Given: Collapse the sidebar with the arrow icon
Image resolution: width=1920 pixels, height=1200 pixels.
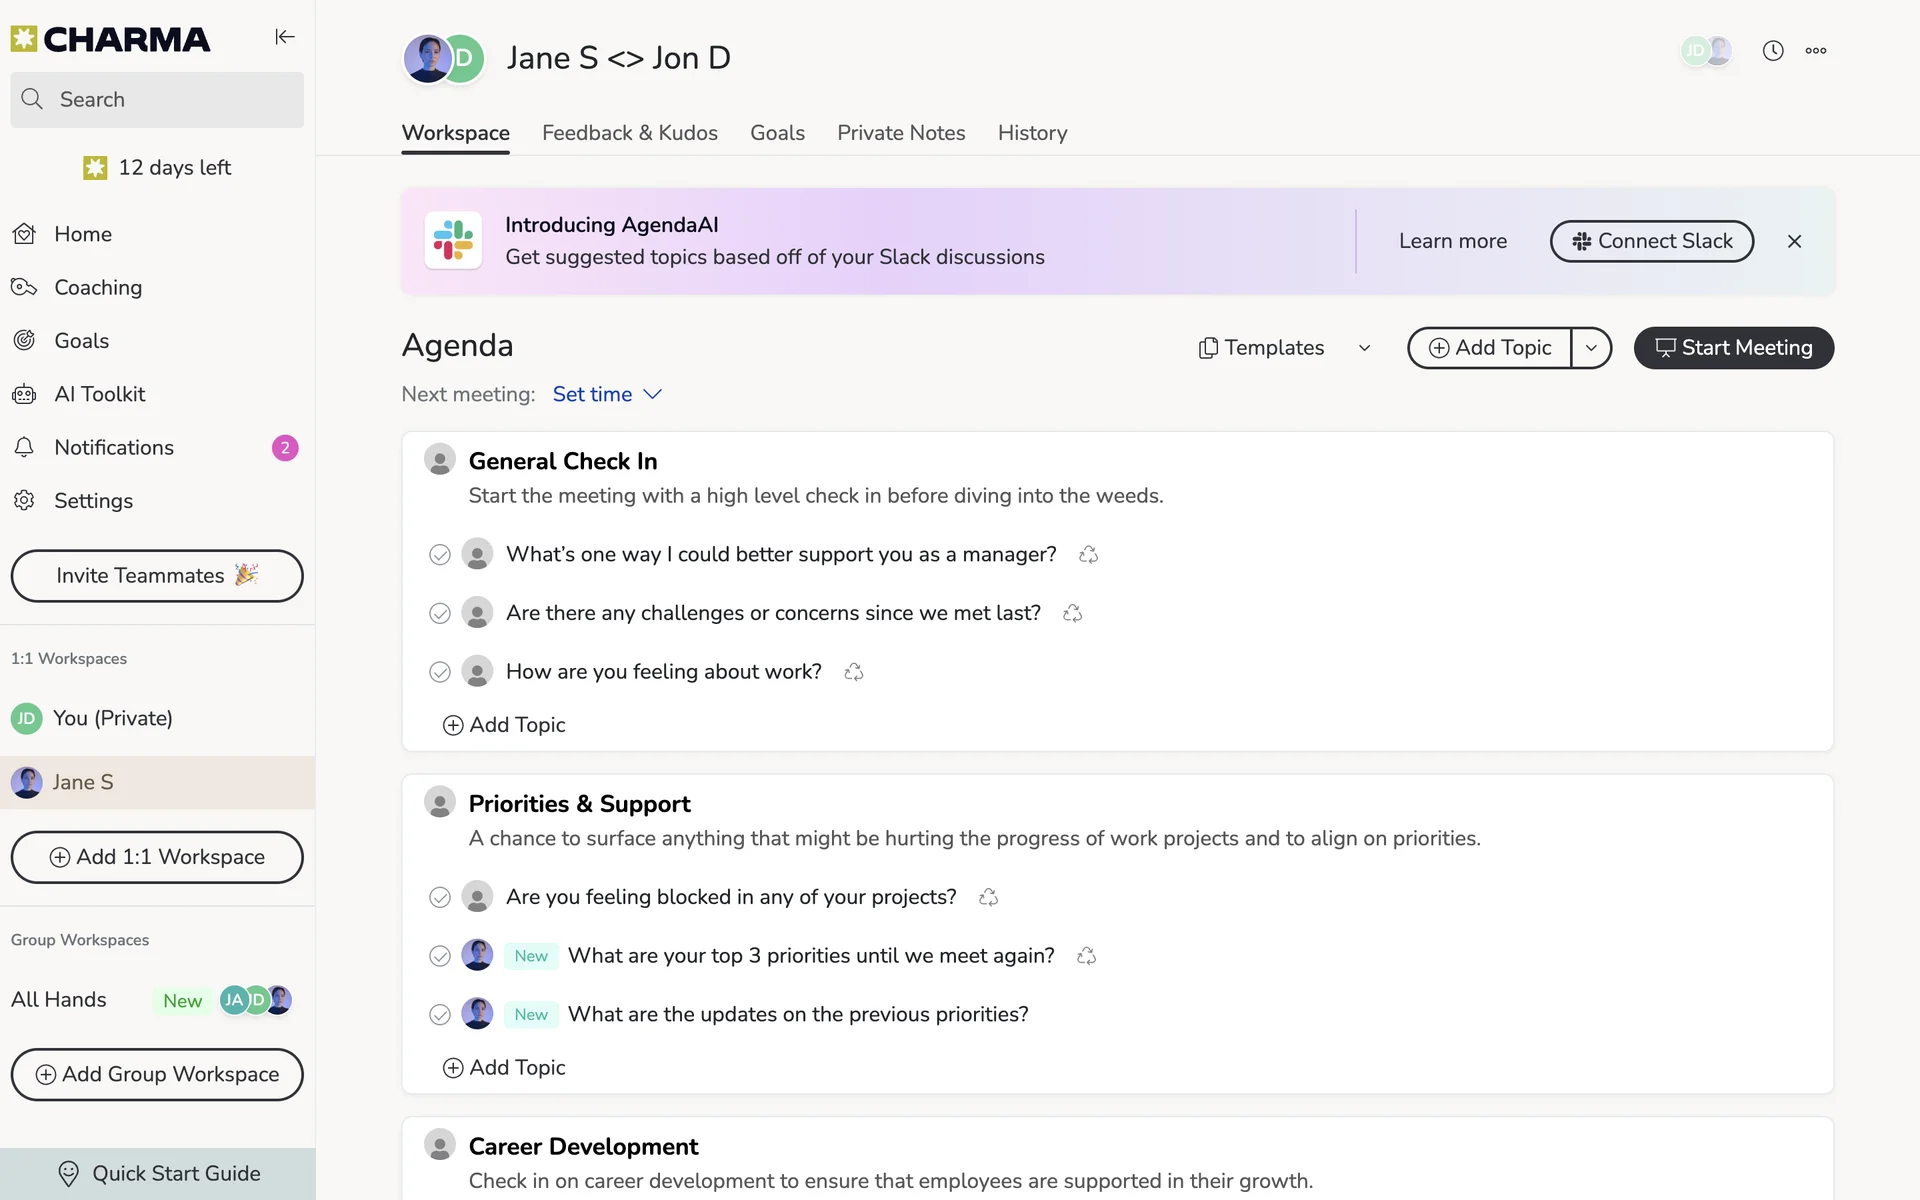Looking at the screenshot, I should click(x=285, y=37).
